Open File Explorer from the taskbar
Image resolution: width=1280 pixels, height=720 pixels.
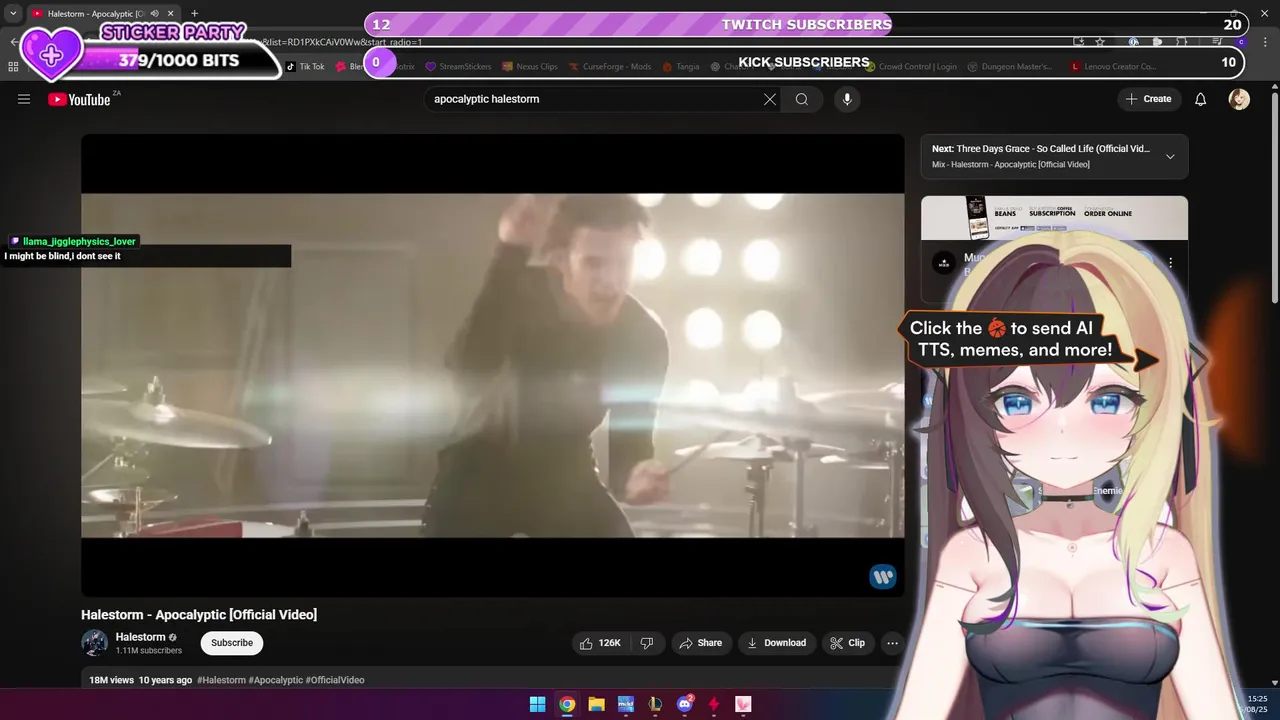click(x=596, y=704)
